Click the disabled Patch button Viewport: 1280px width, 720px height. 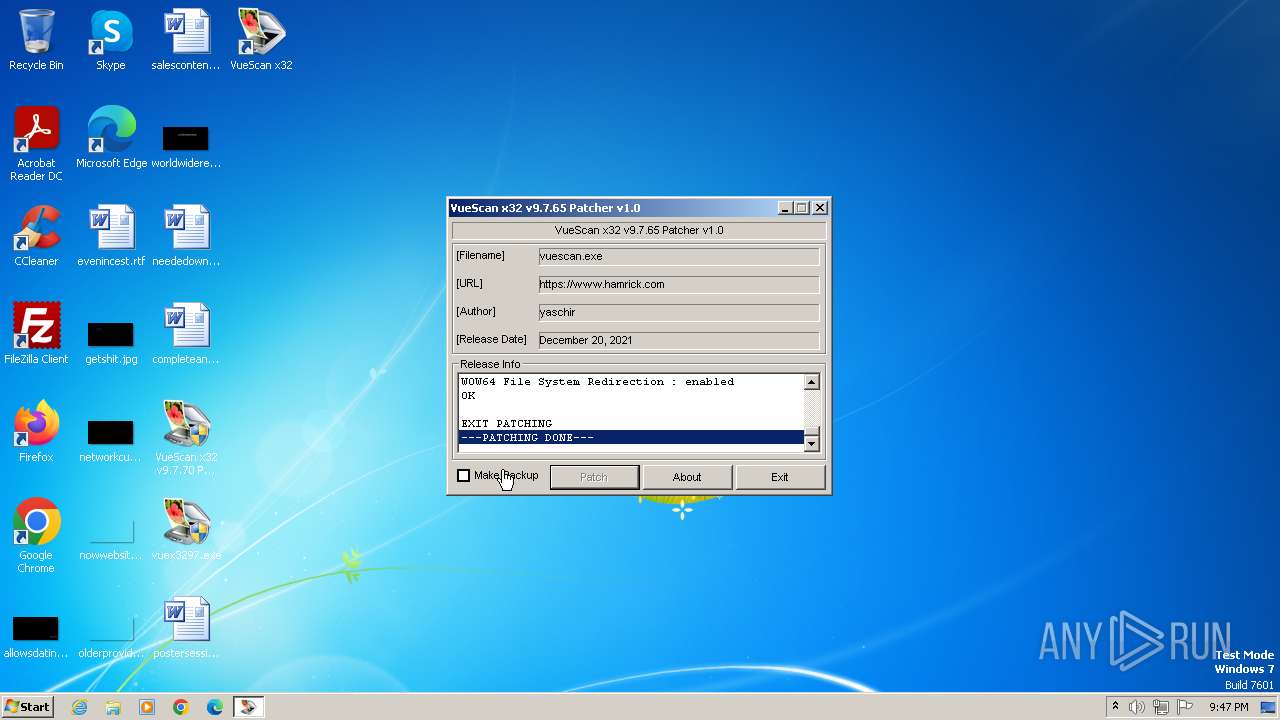click(594, 477)
